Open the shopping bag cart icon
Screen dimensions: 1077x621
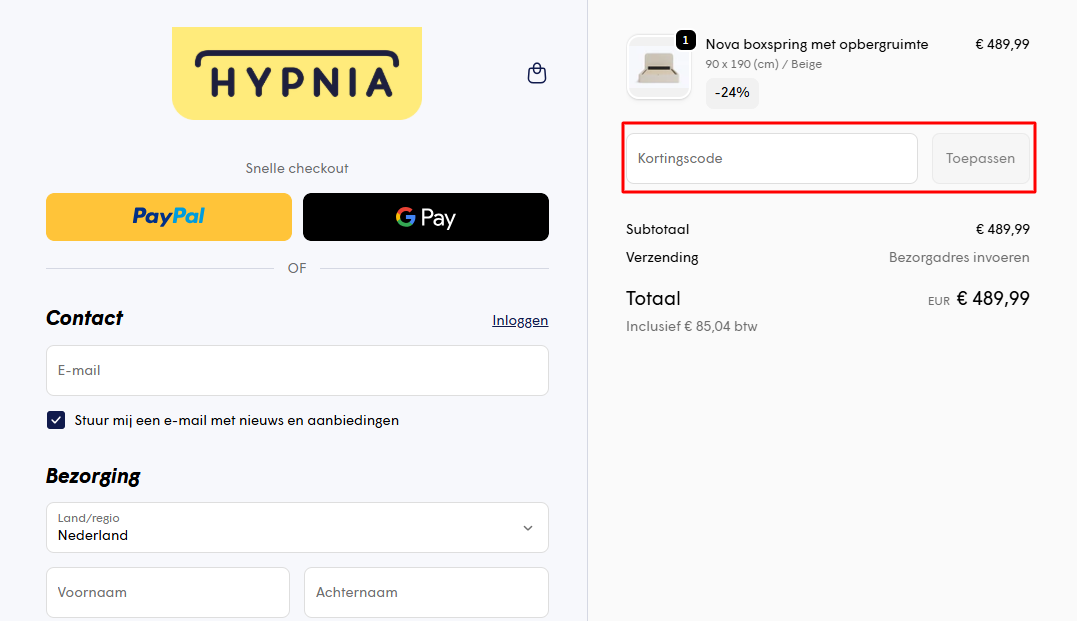coord(537,73)
